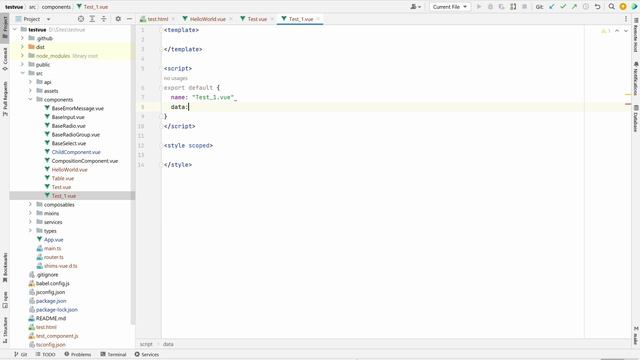Select README.md file

51,318
